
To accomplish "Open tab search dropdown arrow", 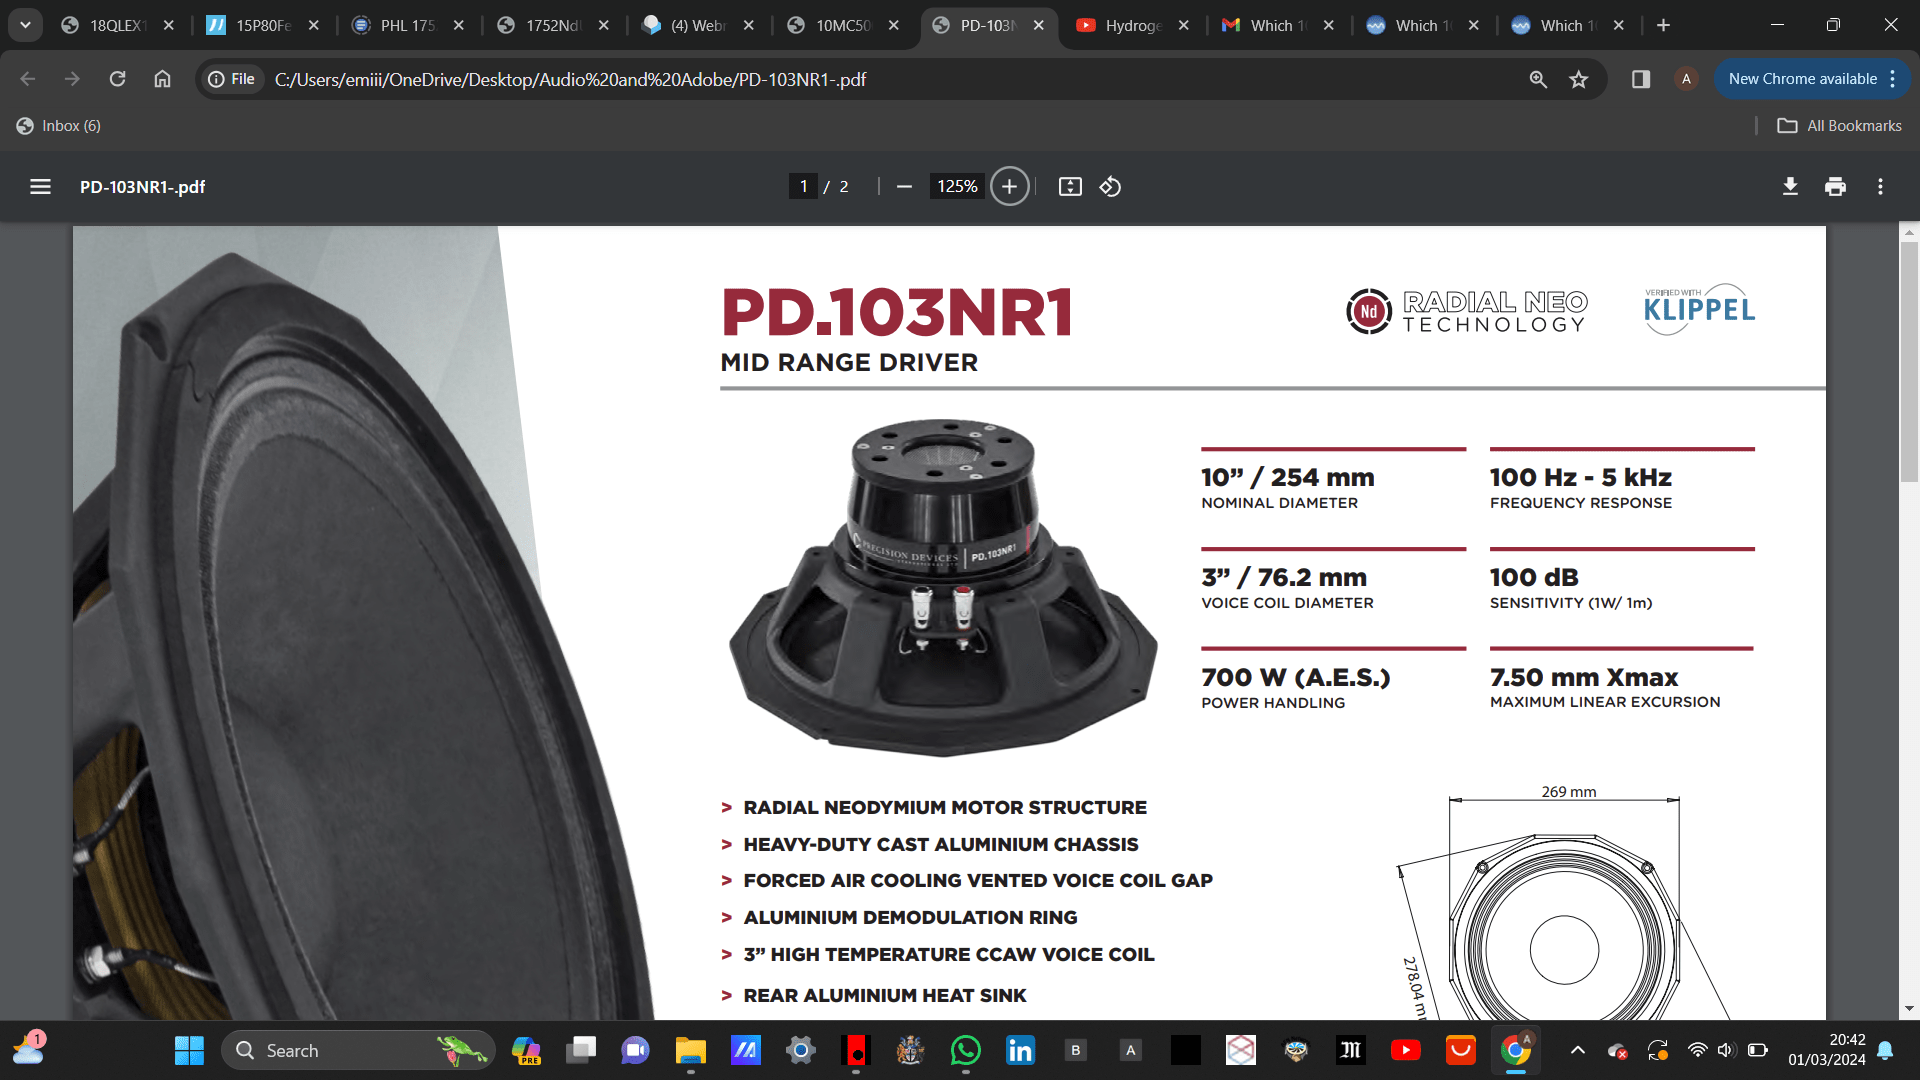I will click(25, 25).
